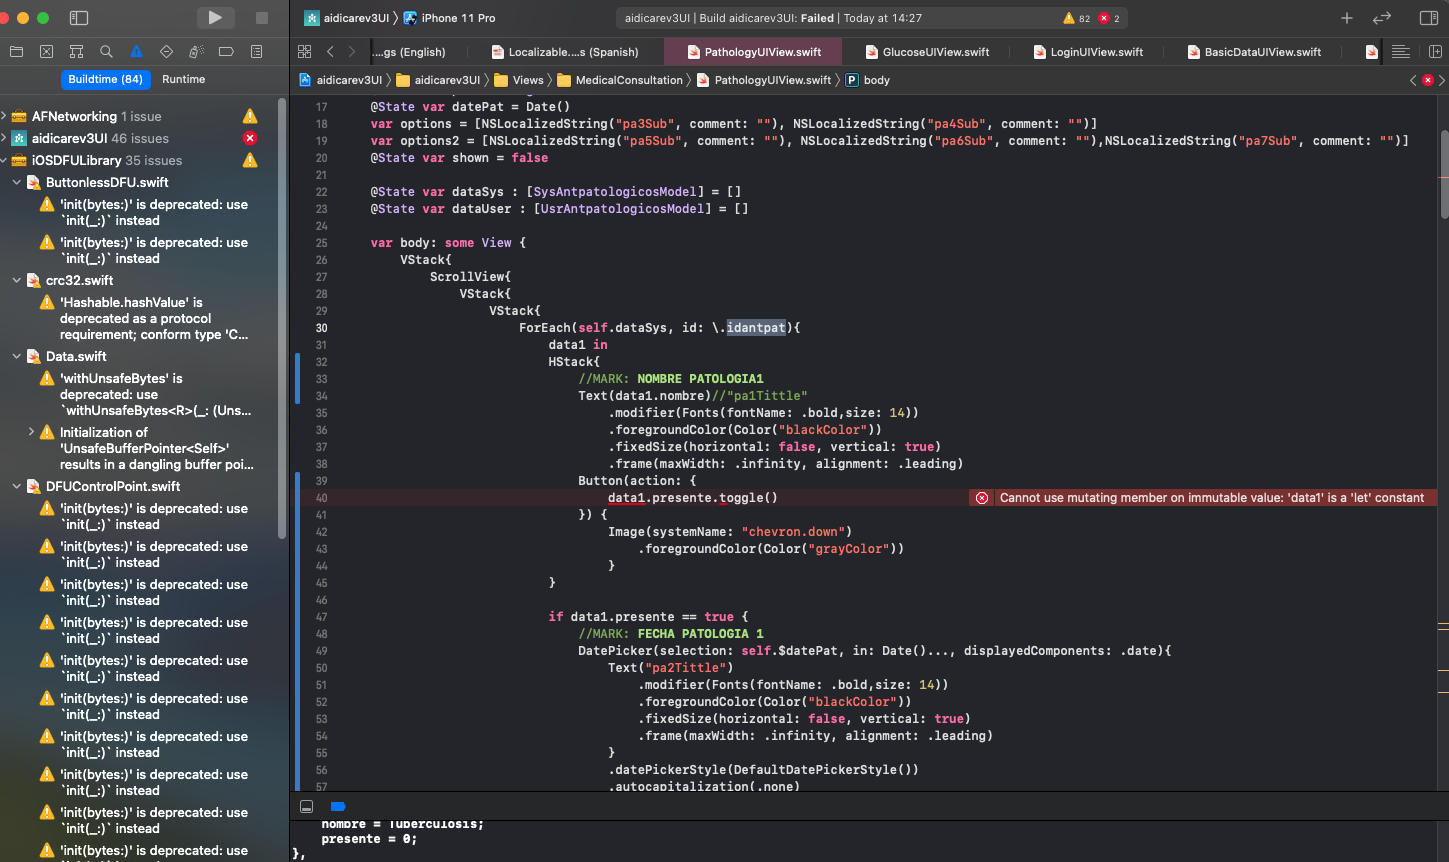Open the Debug navigator spray icon
The width and height of the screenshot is (1449, 862).
coord(196,51)
